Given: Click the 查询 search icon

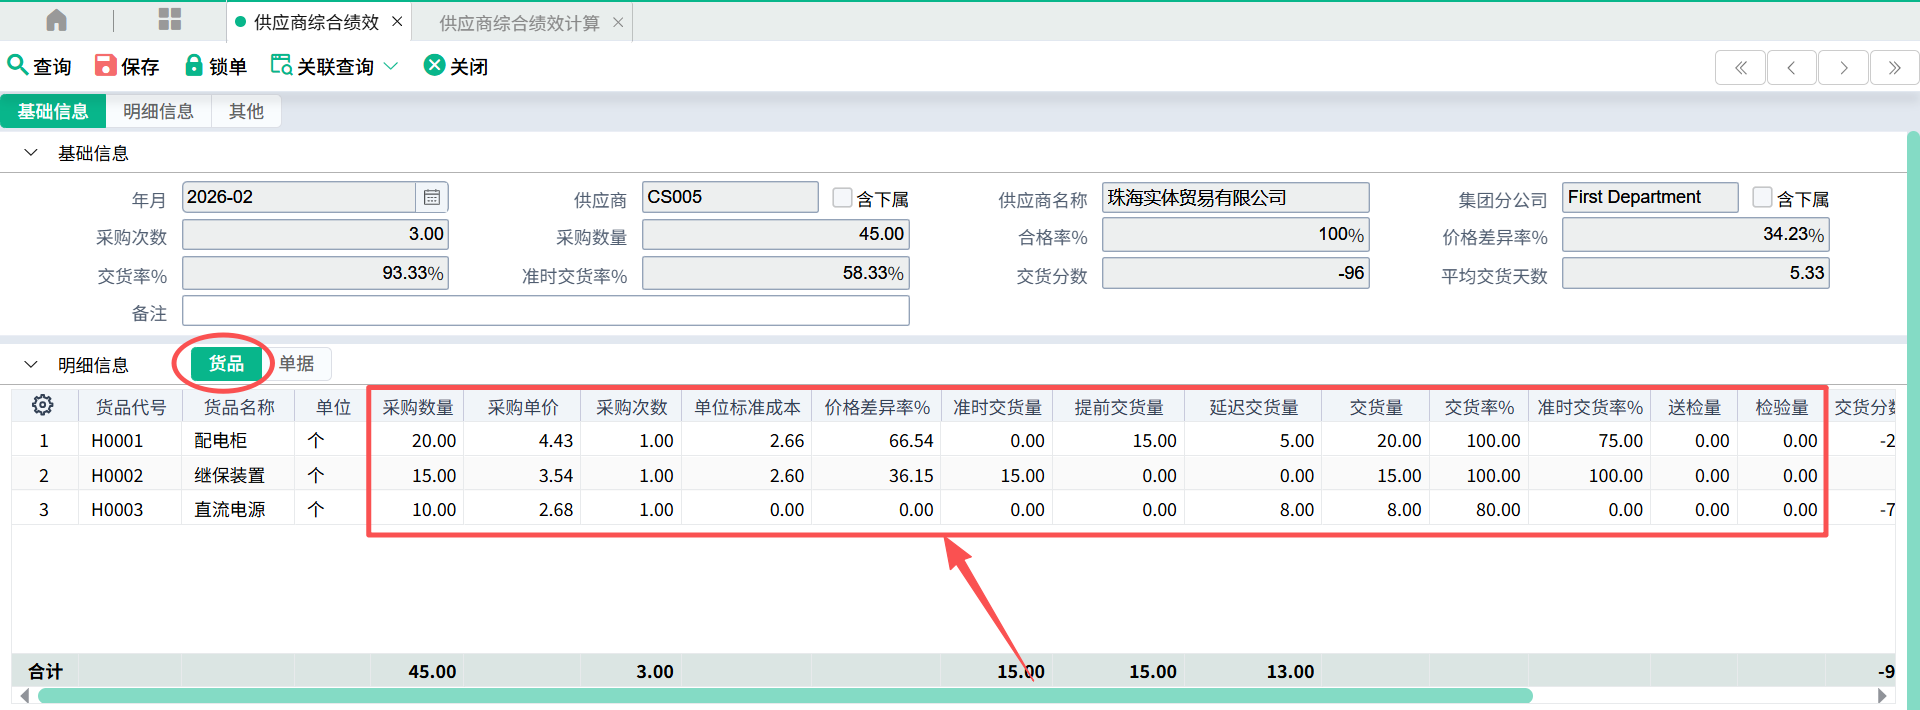Looking at the screenshot, I should (17, 65).
